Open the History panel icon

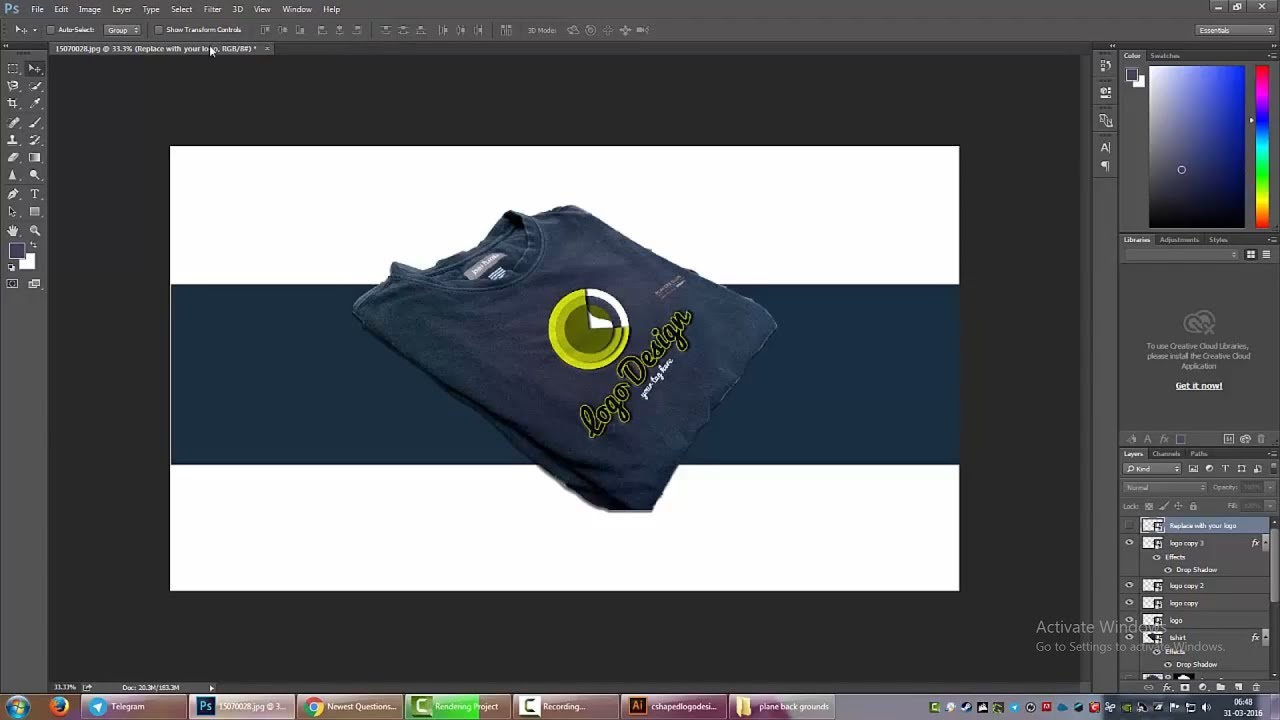(x=1105, y=66)
